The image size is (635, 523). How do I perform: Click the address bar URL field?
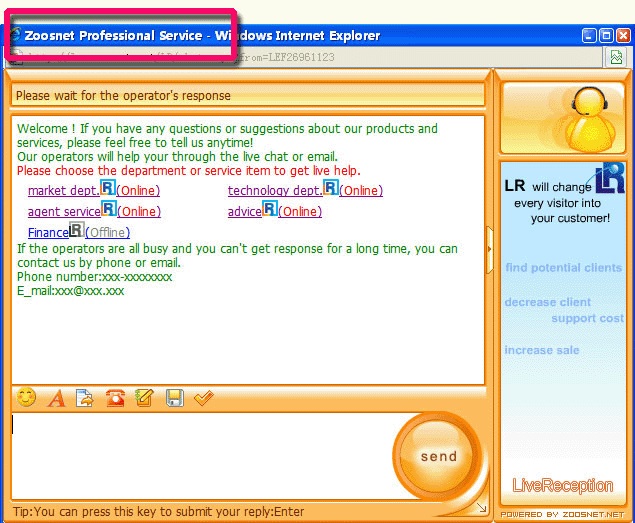pos(304,57)
